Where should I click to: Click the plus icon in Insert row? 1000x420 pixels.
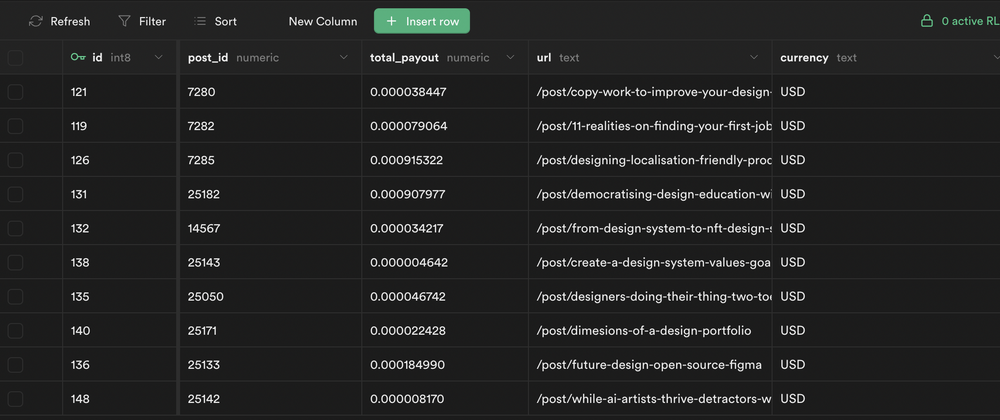391,21
